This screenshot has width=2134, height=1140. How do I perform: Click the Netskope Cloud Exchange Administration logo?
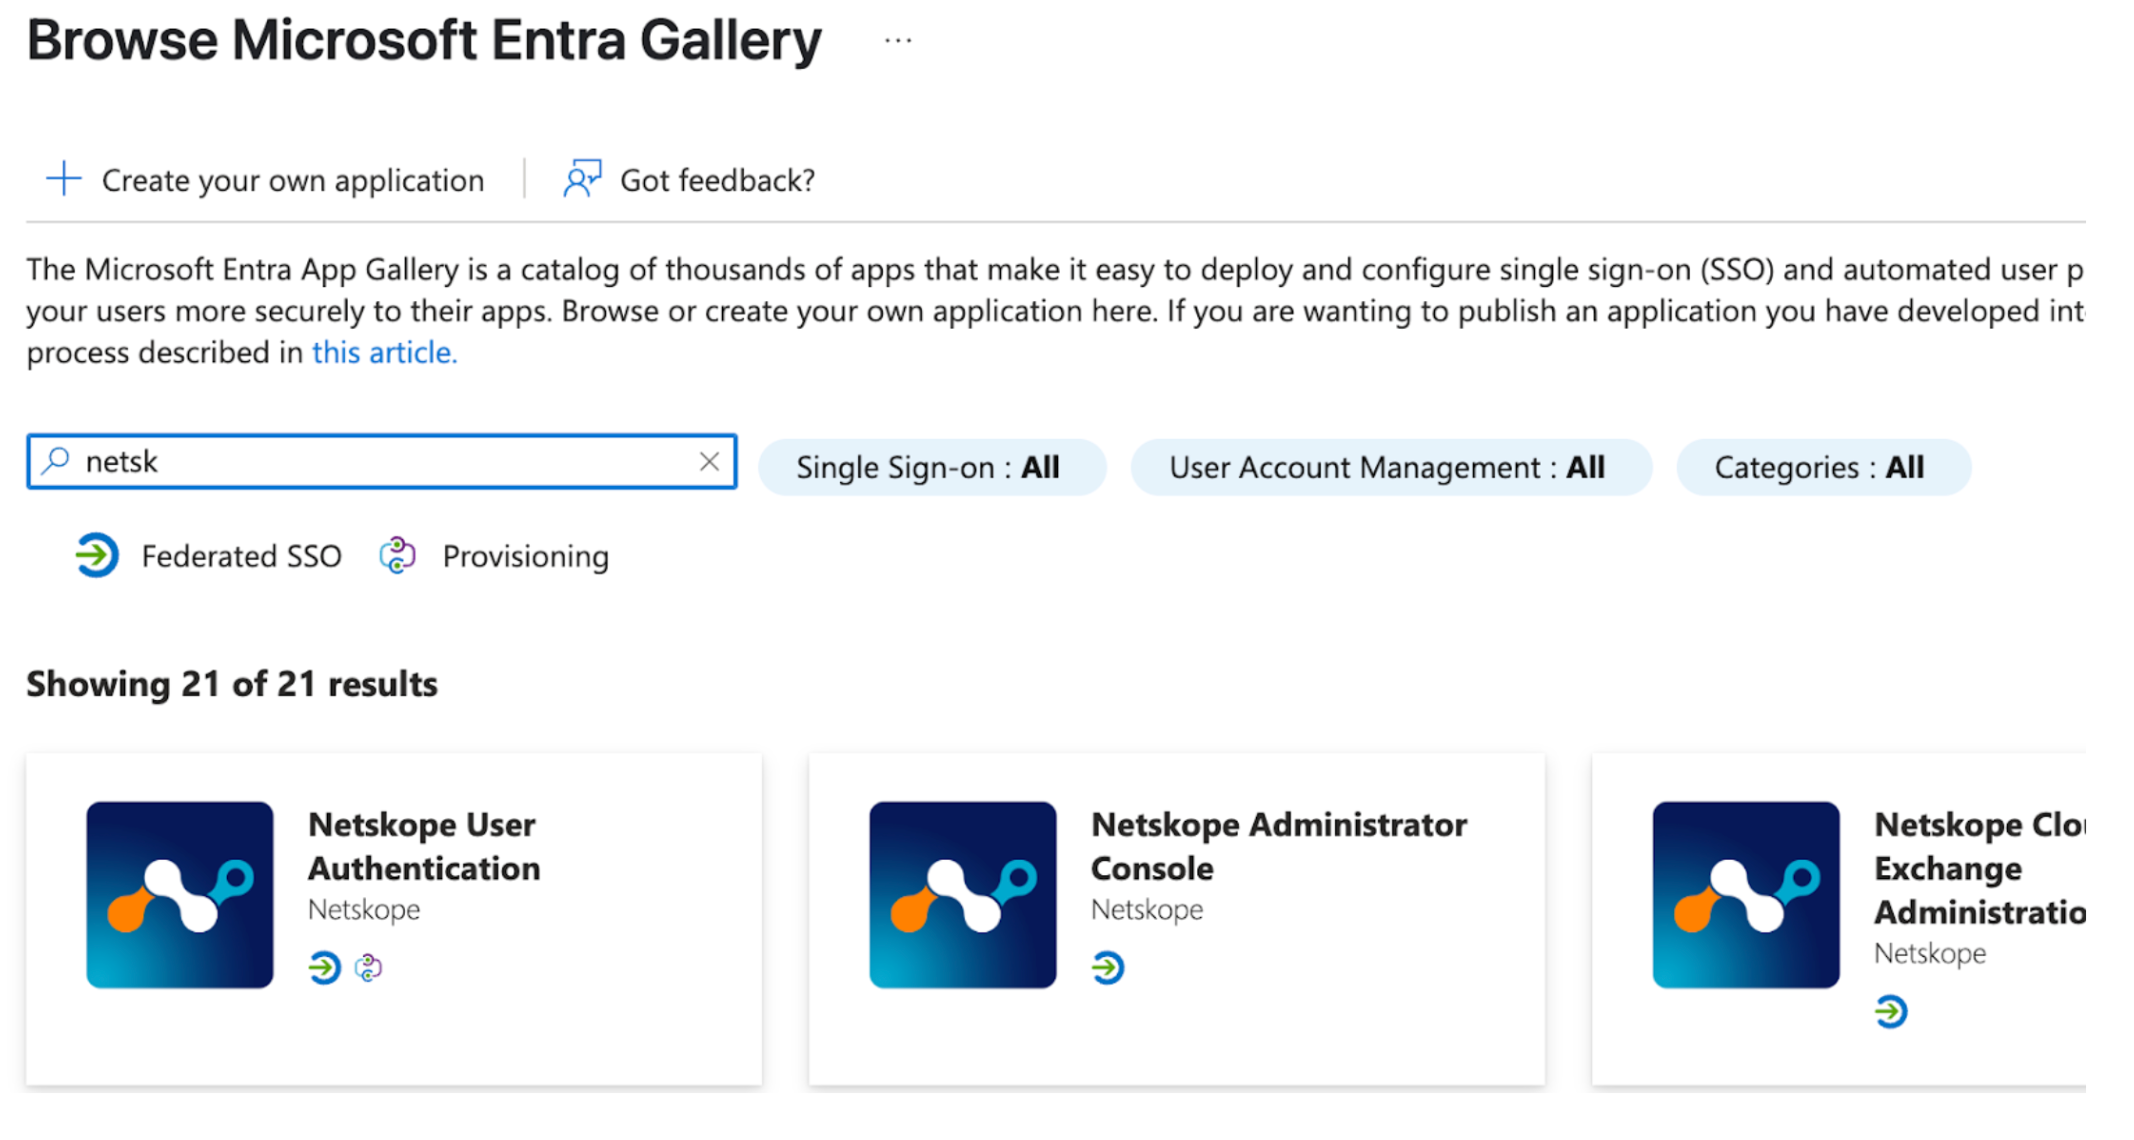point(1746,895)
